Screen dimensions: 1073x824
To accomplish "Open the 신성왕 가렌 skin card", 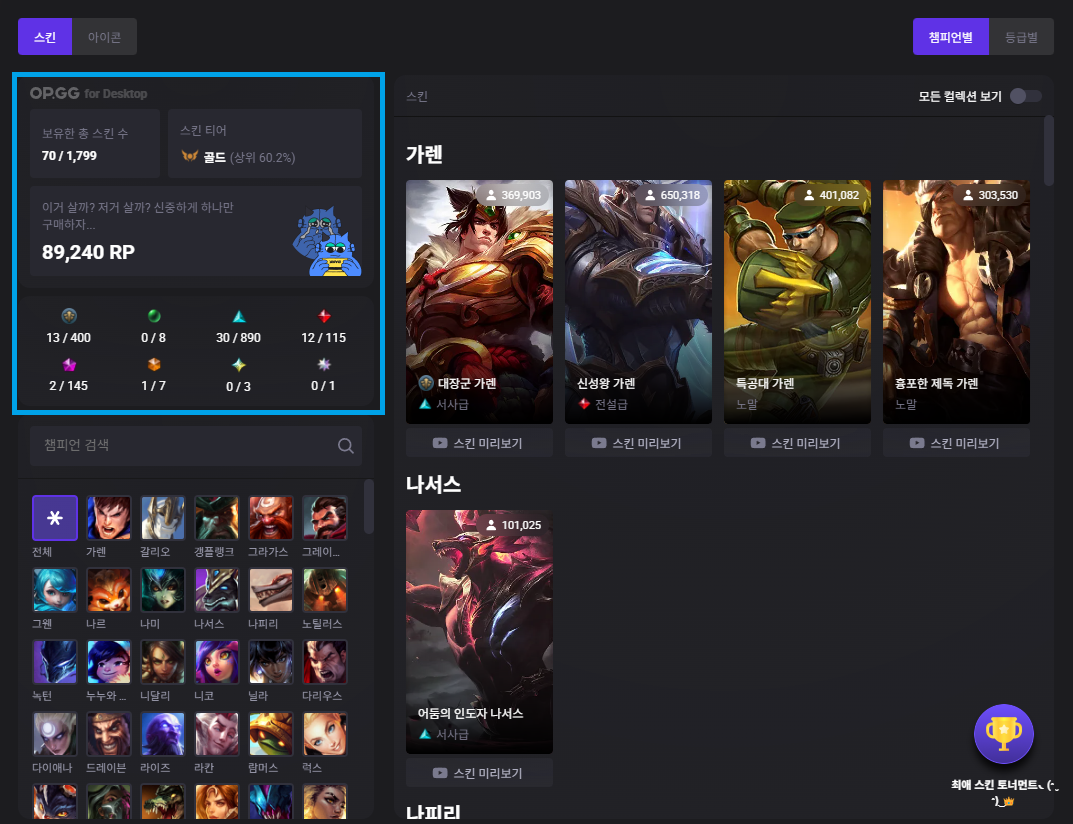I will click(x=638, y=302).
